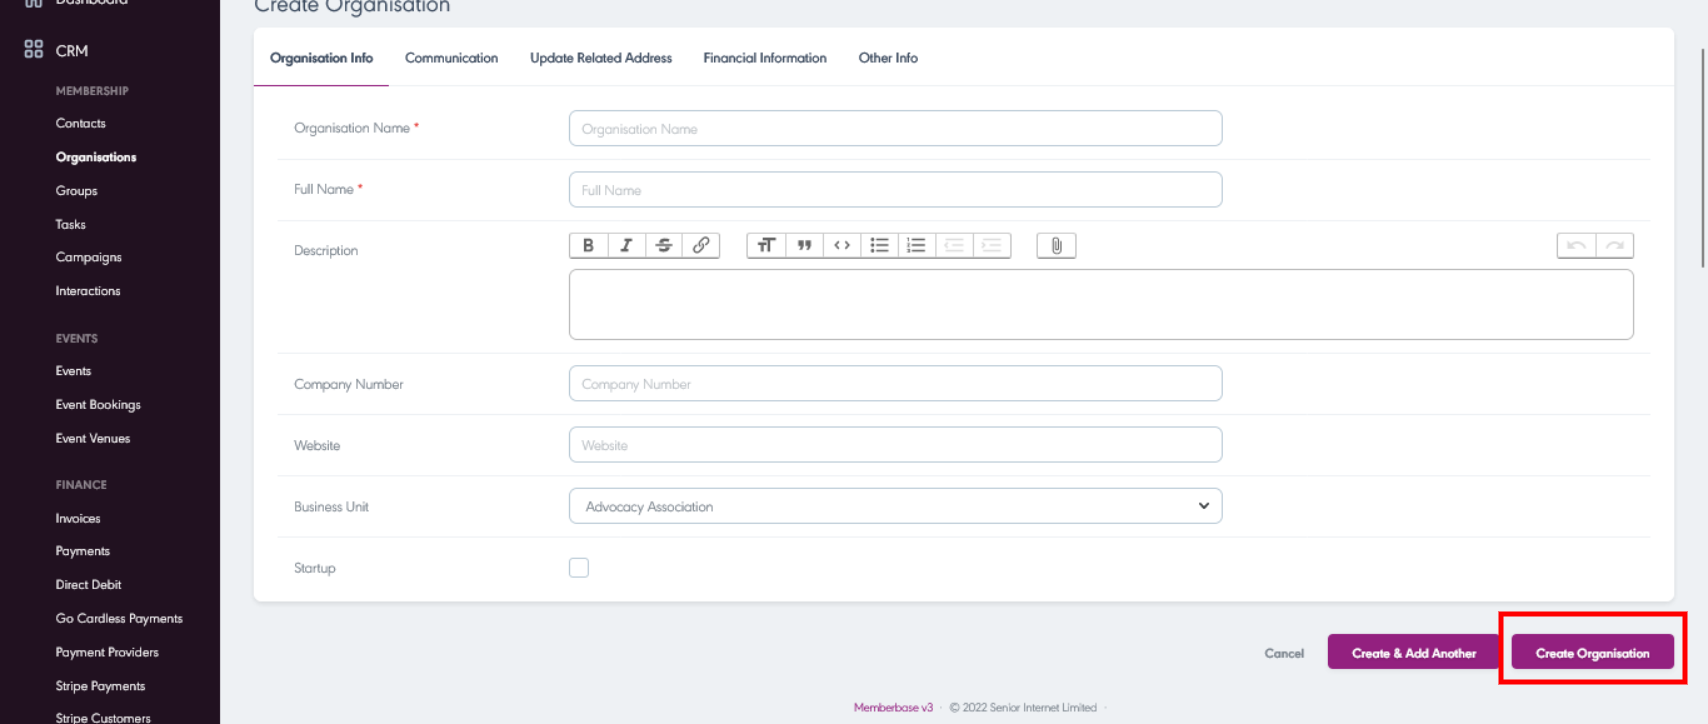This screenshot has width=1708, height=724.
Task: Cancel creating the organisation
Action: [1284, 653]
